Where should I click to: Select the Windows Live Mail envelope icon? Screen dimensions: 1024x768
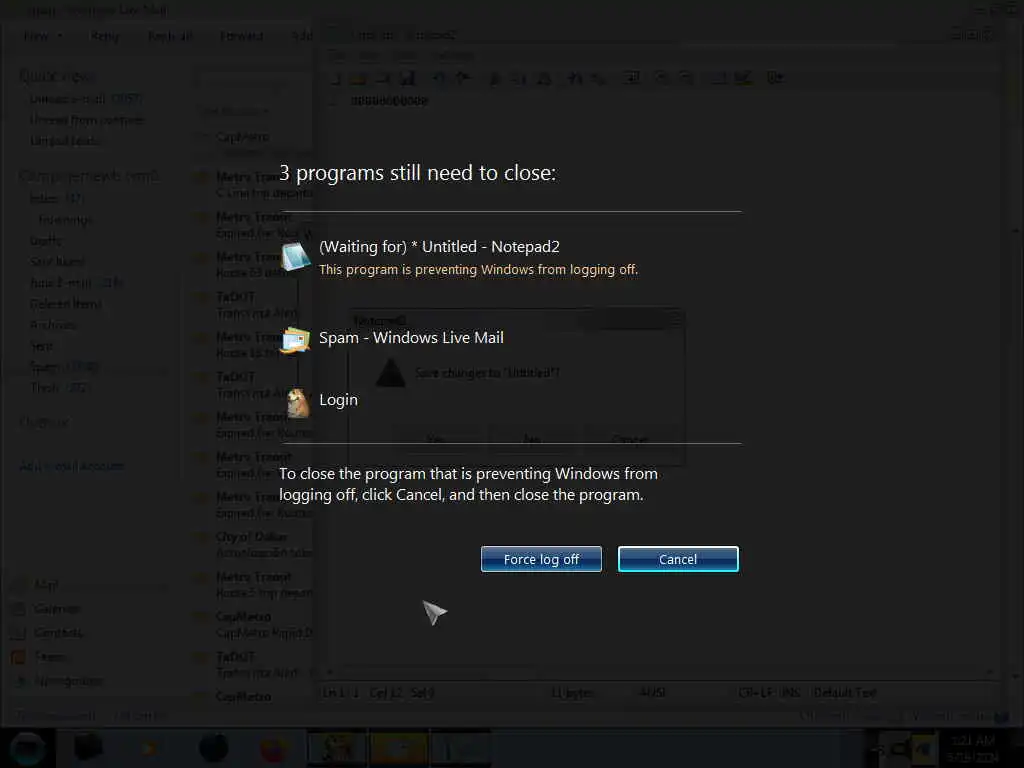point(295,340)
